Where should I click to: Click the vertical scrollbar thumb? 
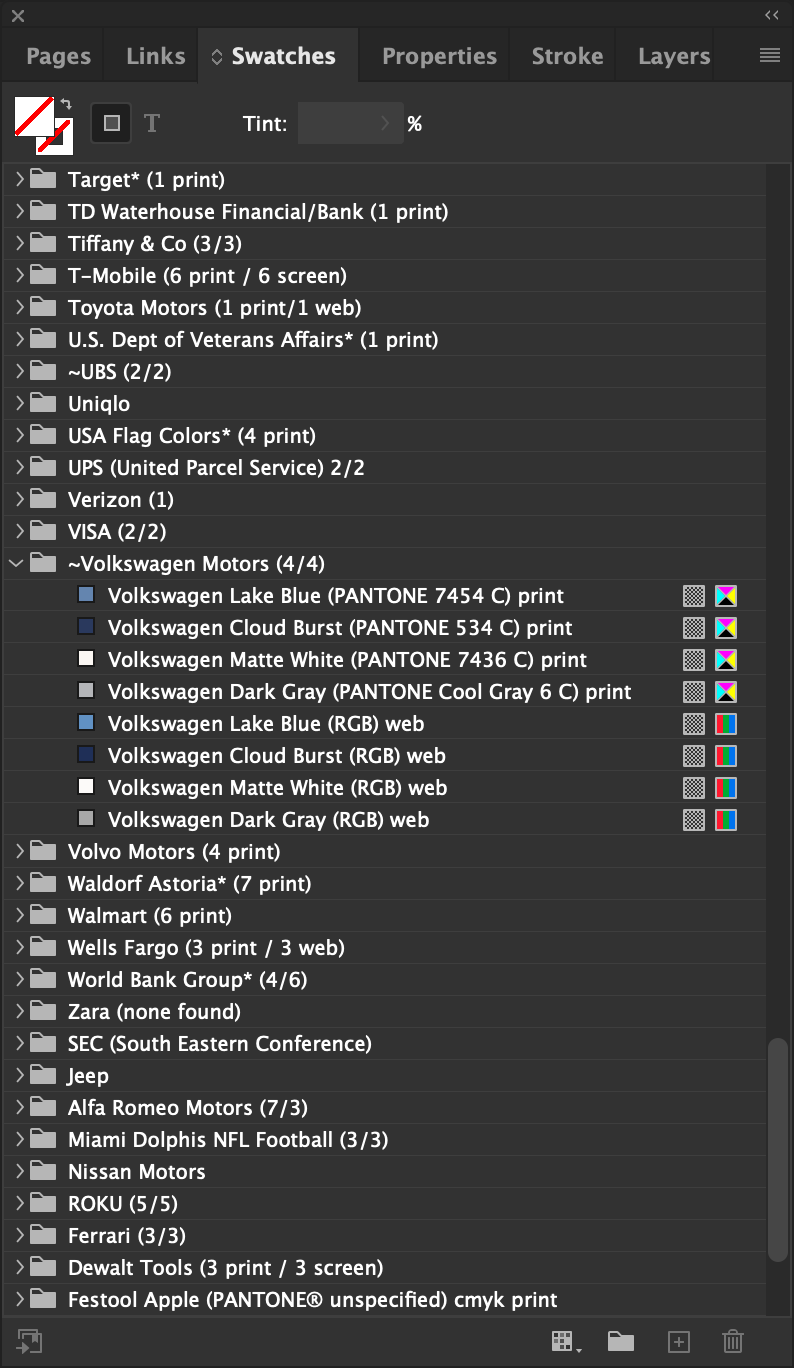[778, 1150]
